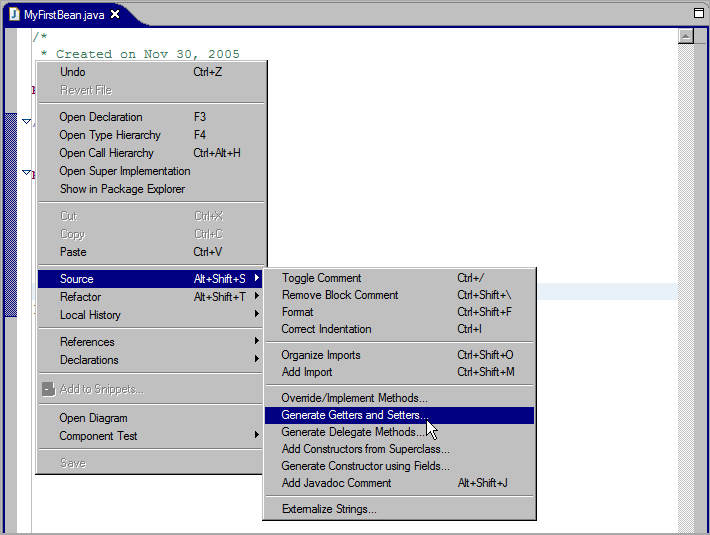Image resolution: width=710 pixels, height=535 pixels.
Task: Choose Show in Package Explorer
Action: (152, 189)
